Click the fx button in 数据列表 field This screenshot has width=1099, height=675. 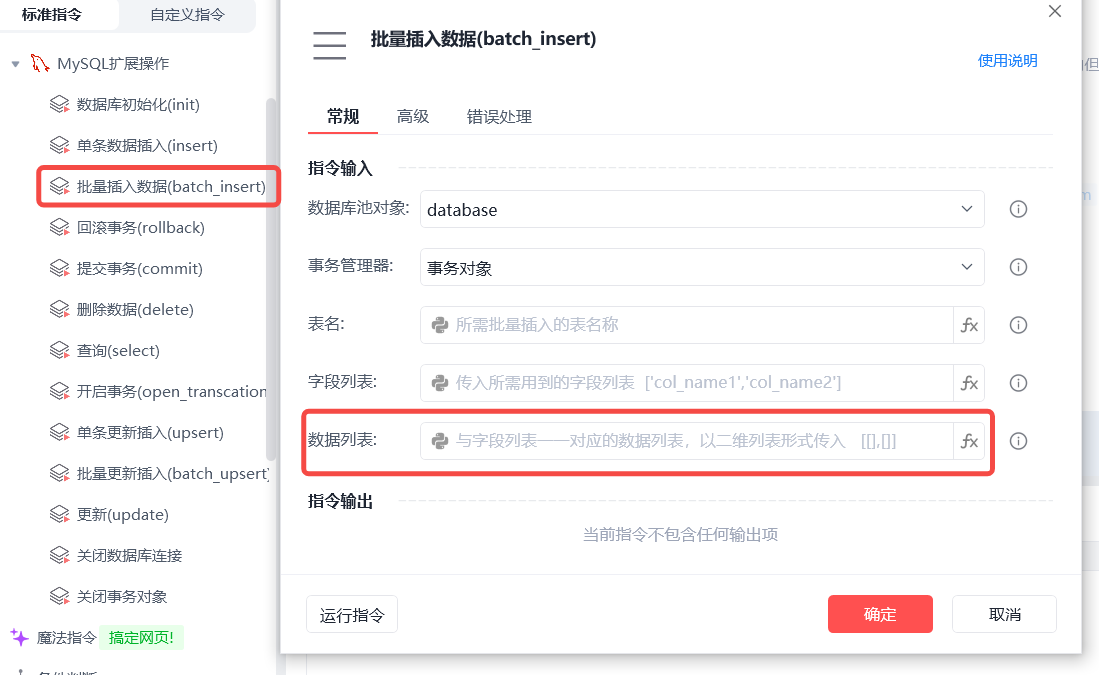[969, 441]
